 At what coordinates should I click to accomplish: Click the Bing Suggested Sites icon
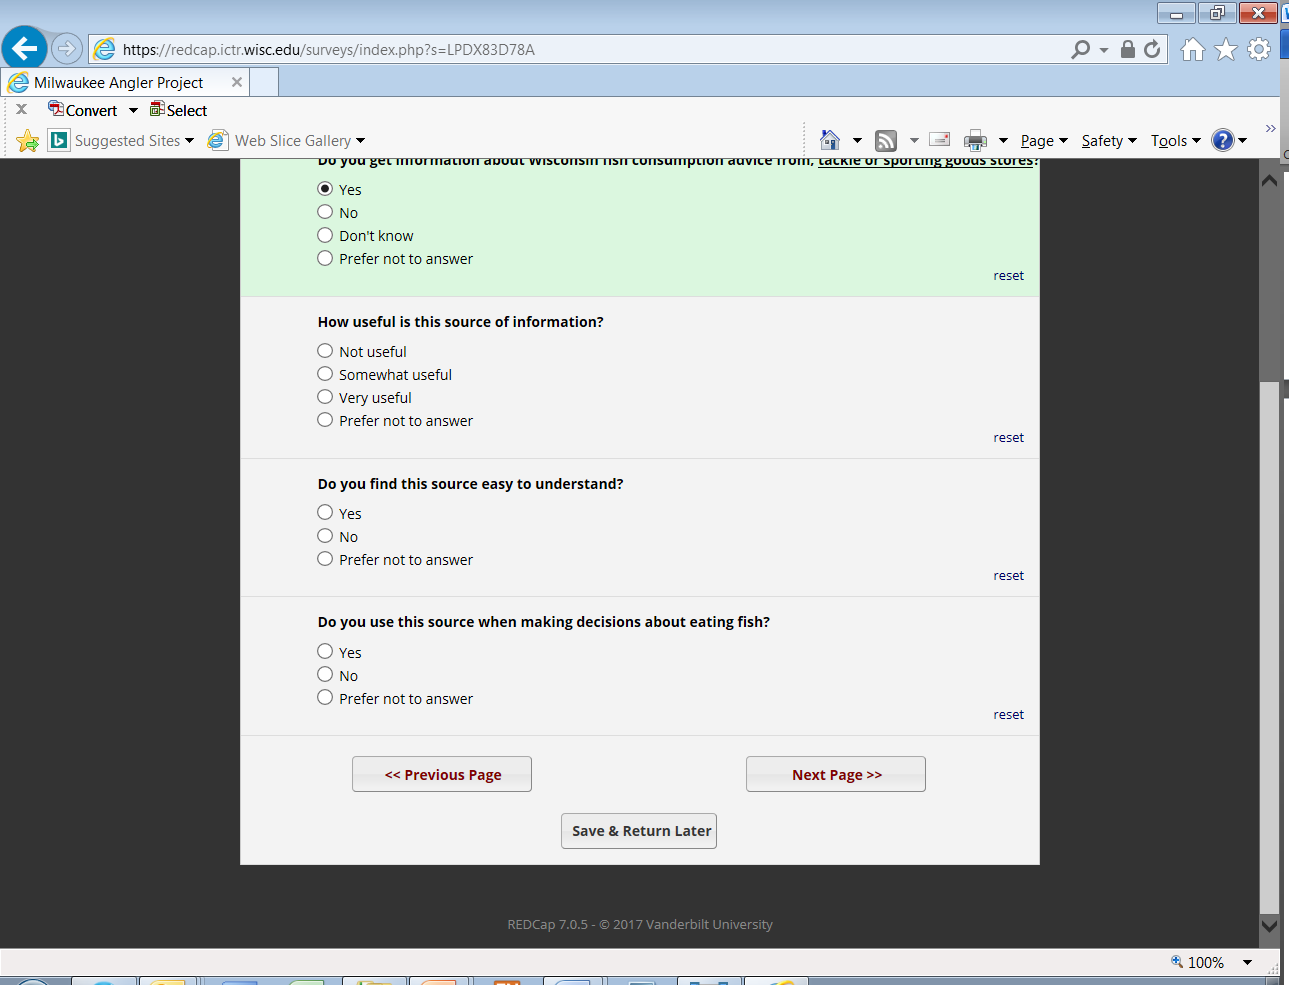coord(59,140)
